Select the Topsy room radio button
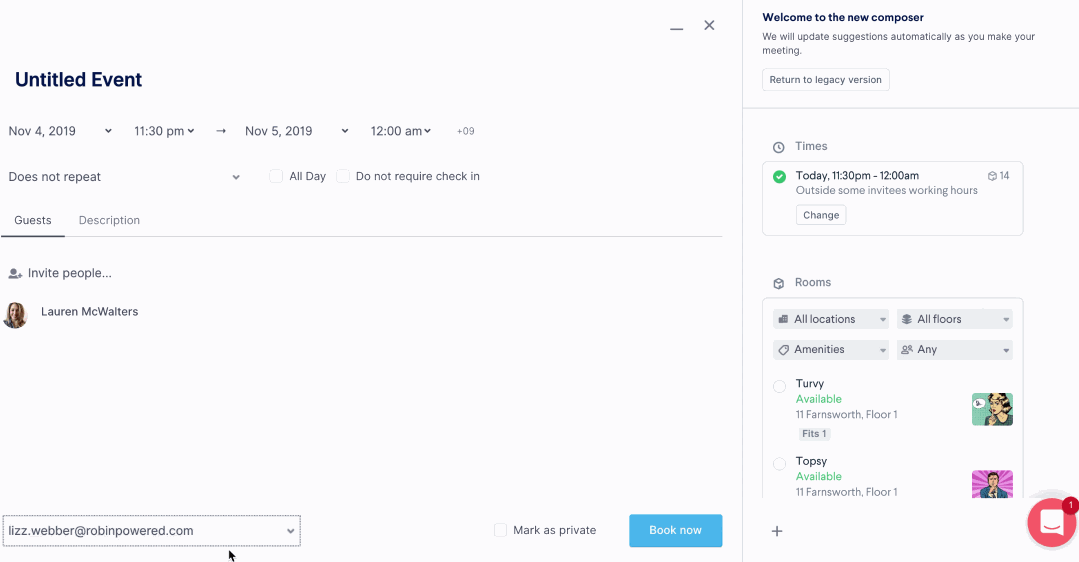Viewport: 1079px width, 562px height. coord(779,464)
